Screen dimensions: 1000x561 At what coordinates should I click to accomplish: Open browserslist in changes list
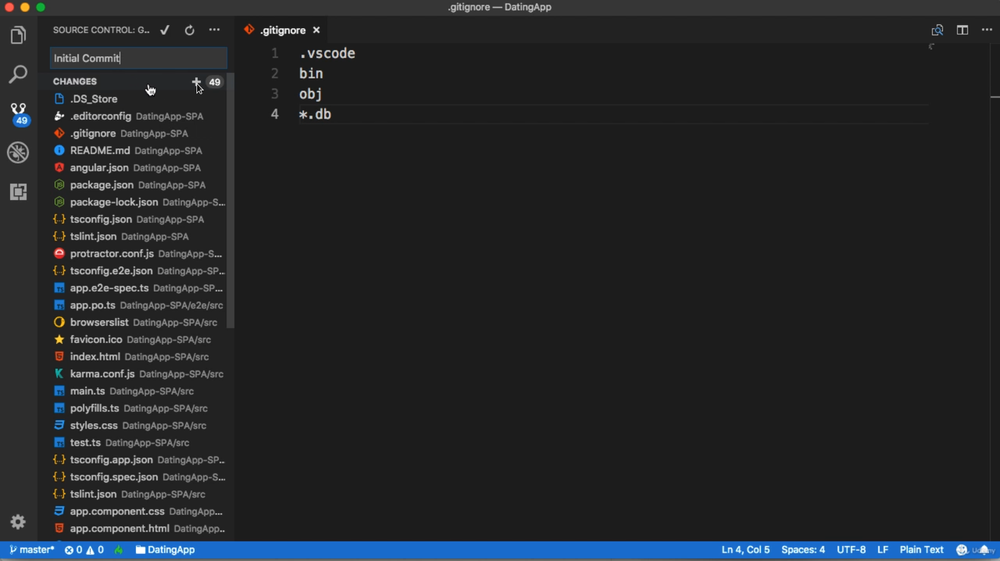138,323
